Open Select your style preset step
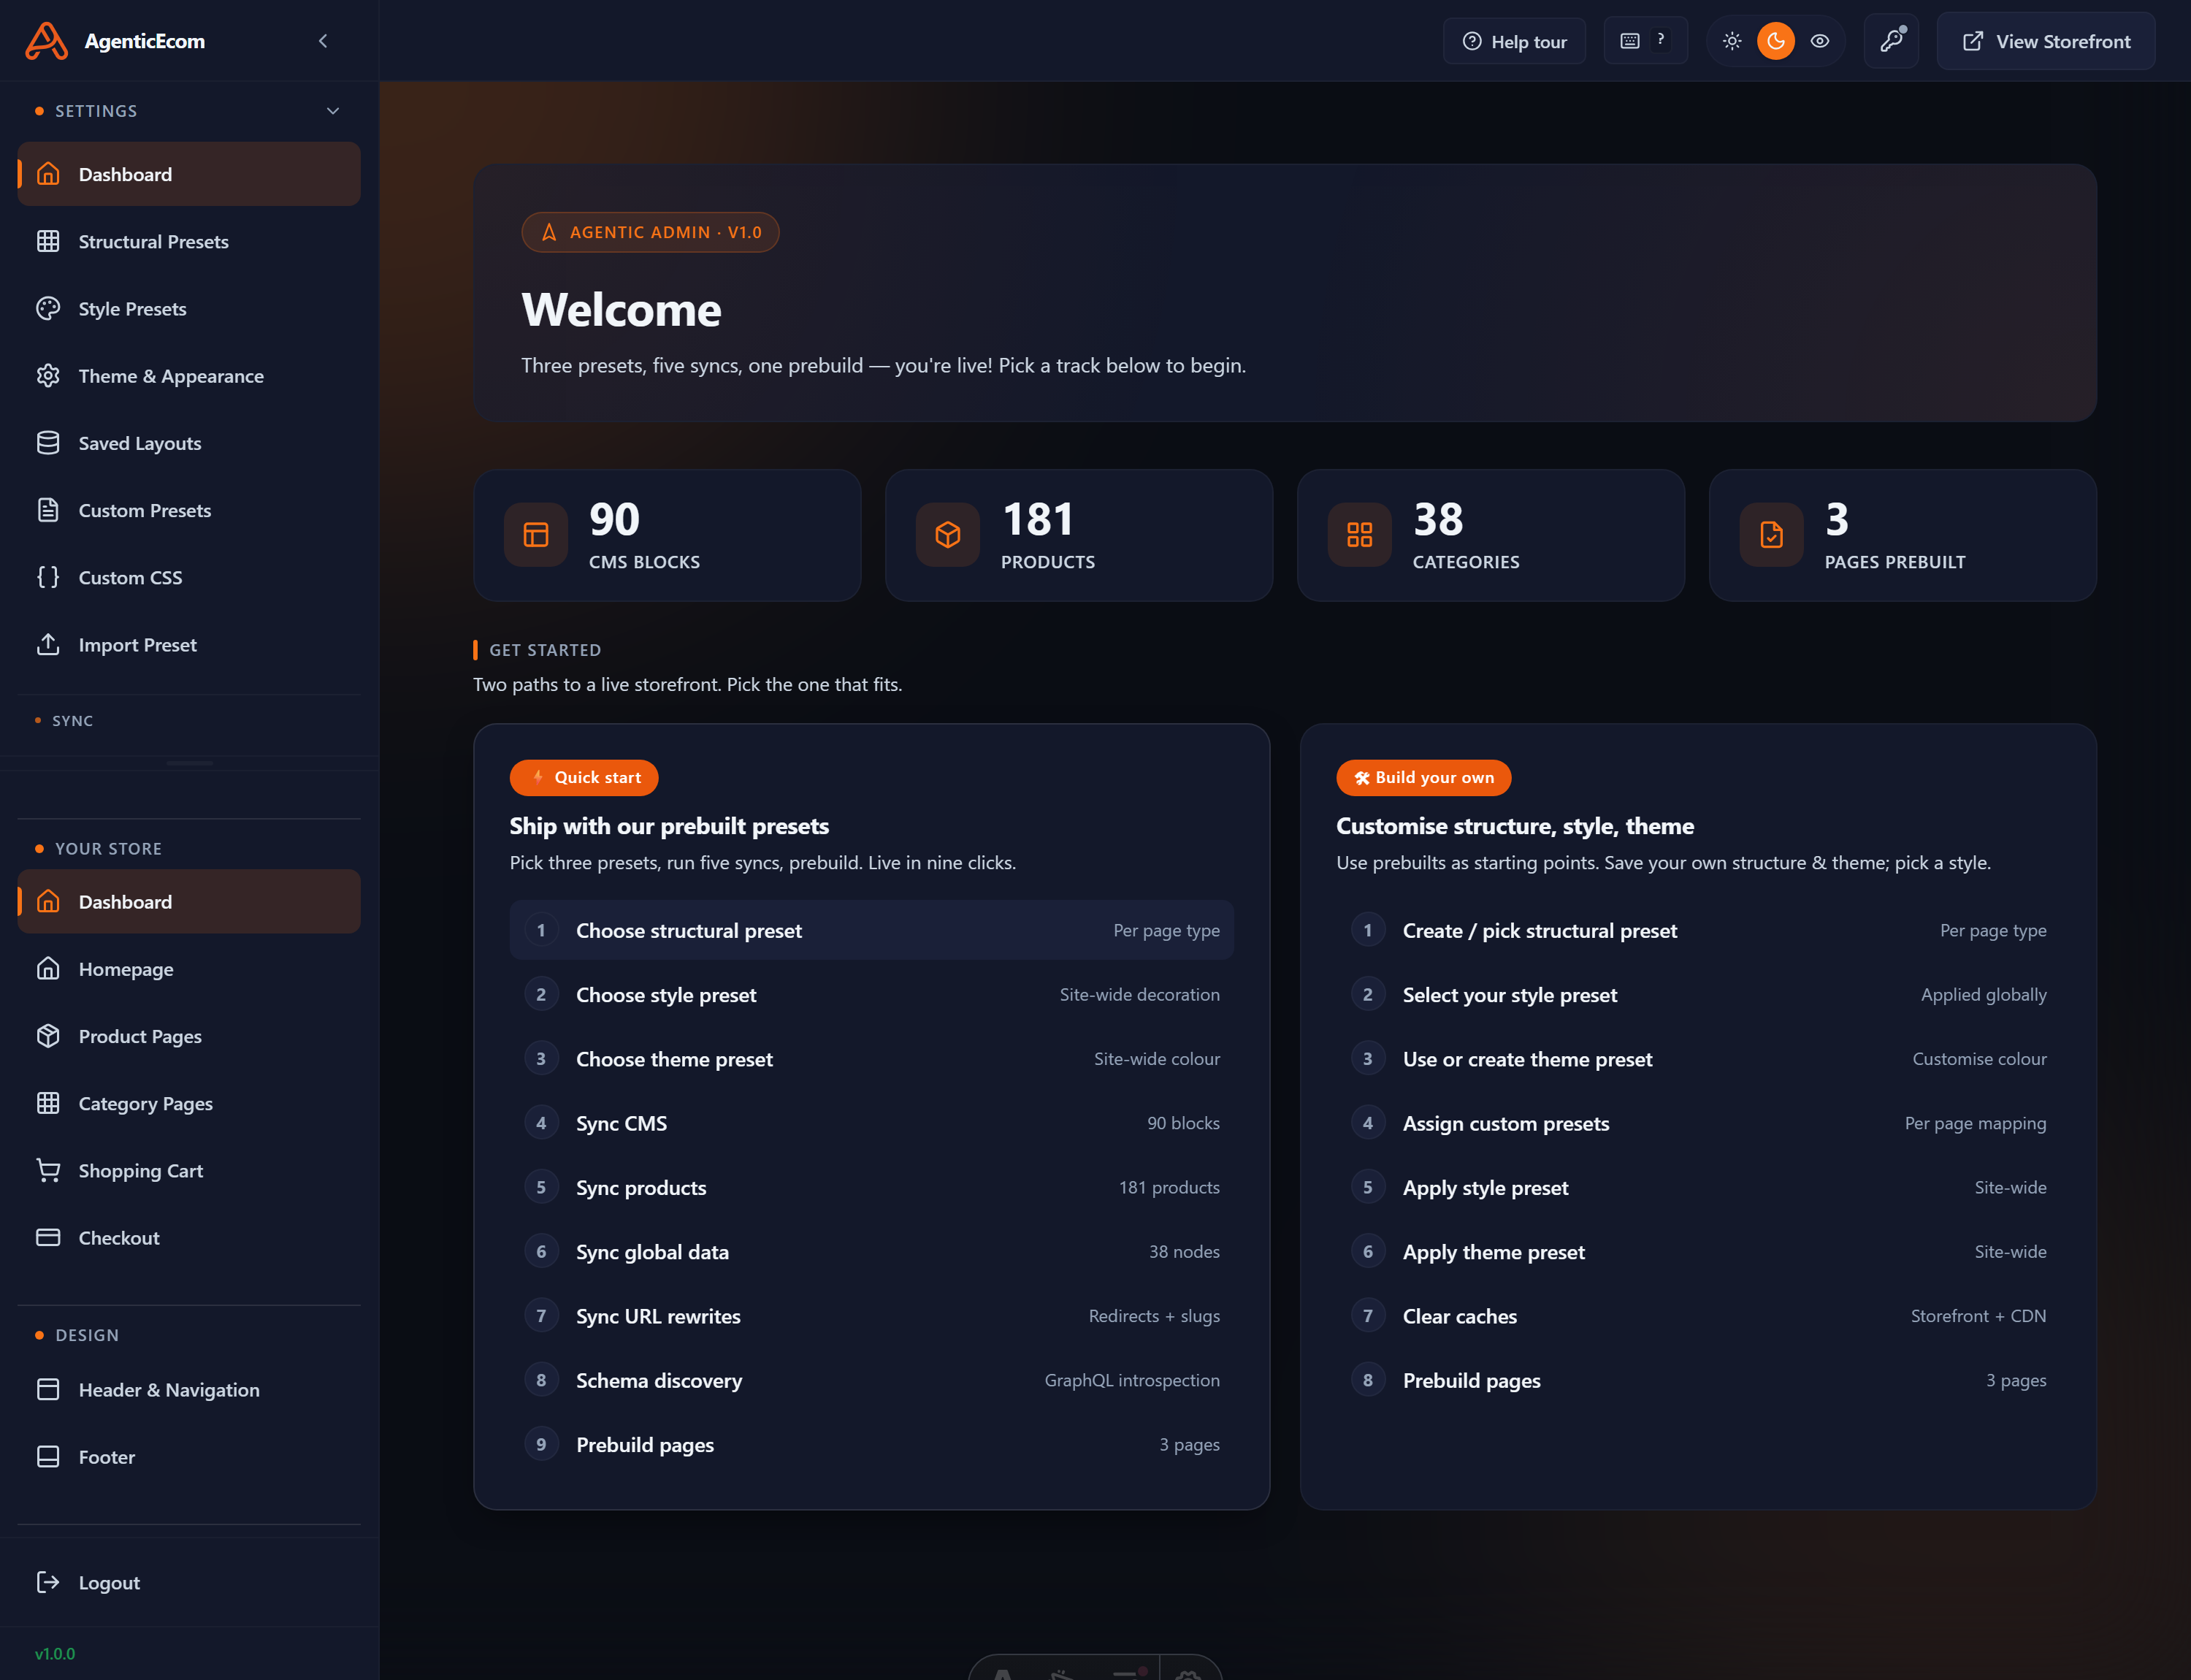This screenshot has width=2191, height=1680. (1699, 994)
